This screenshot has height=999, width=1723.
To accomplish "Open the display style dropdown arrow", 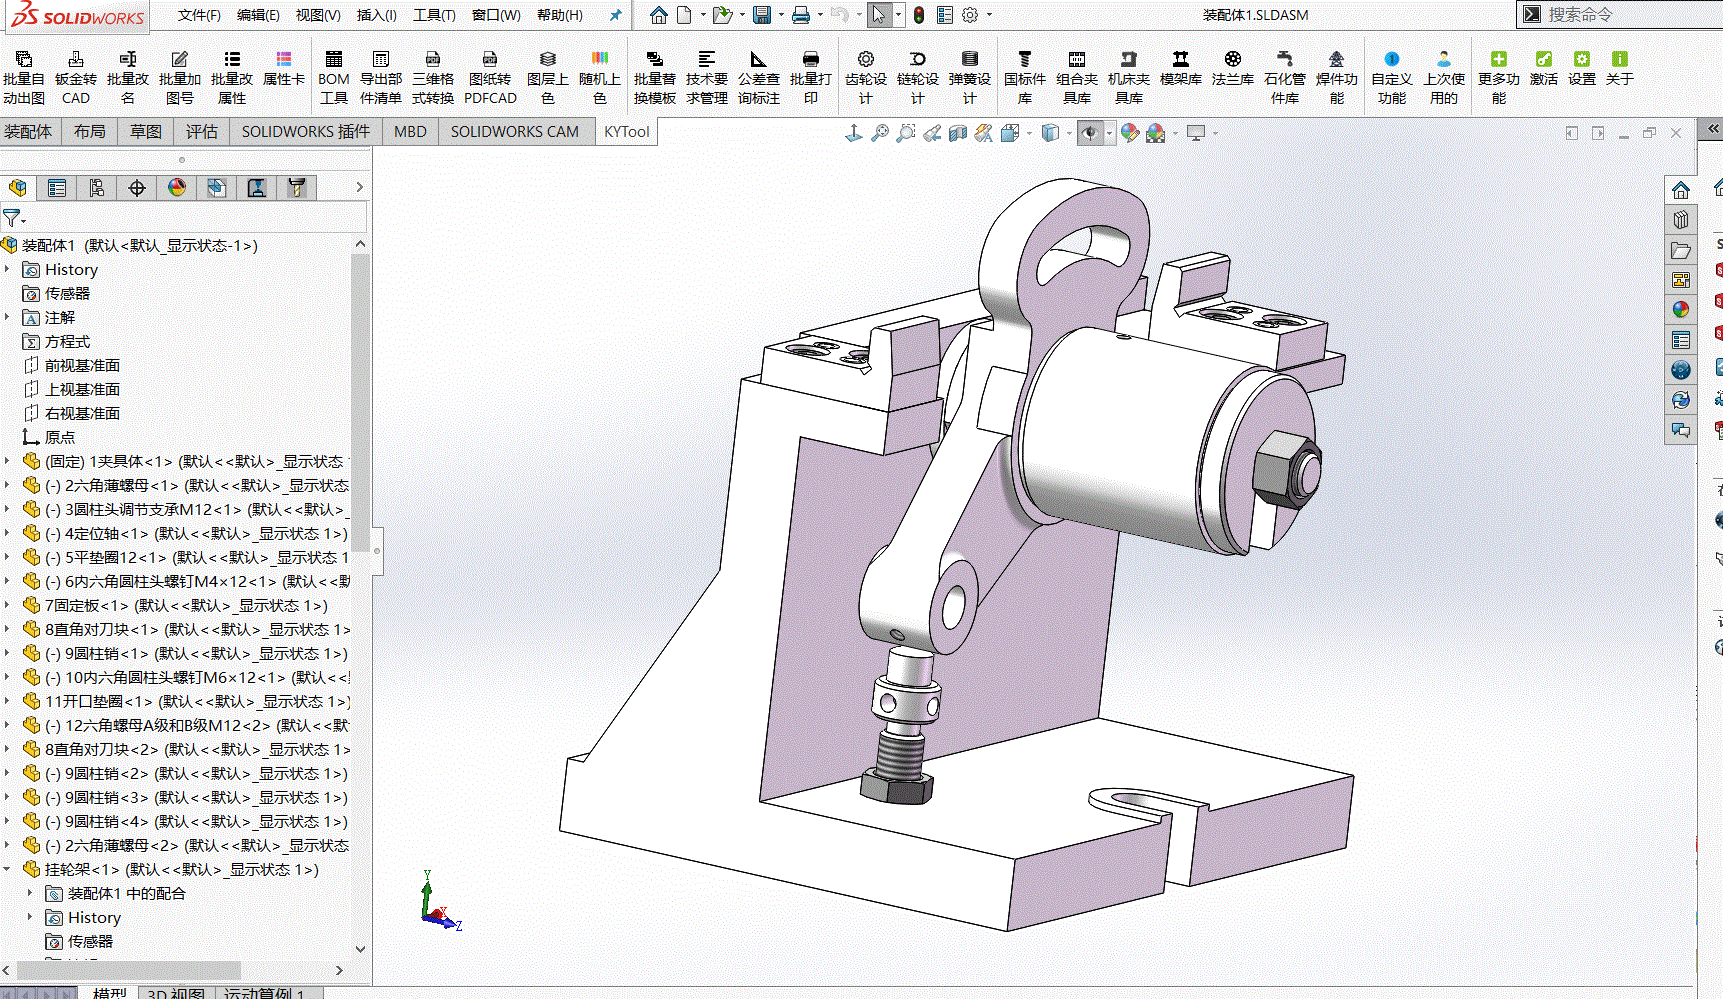I will (x=1069, y=133).
